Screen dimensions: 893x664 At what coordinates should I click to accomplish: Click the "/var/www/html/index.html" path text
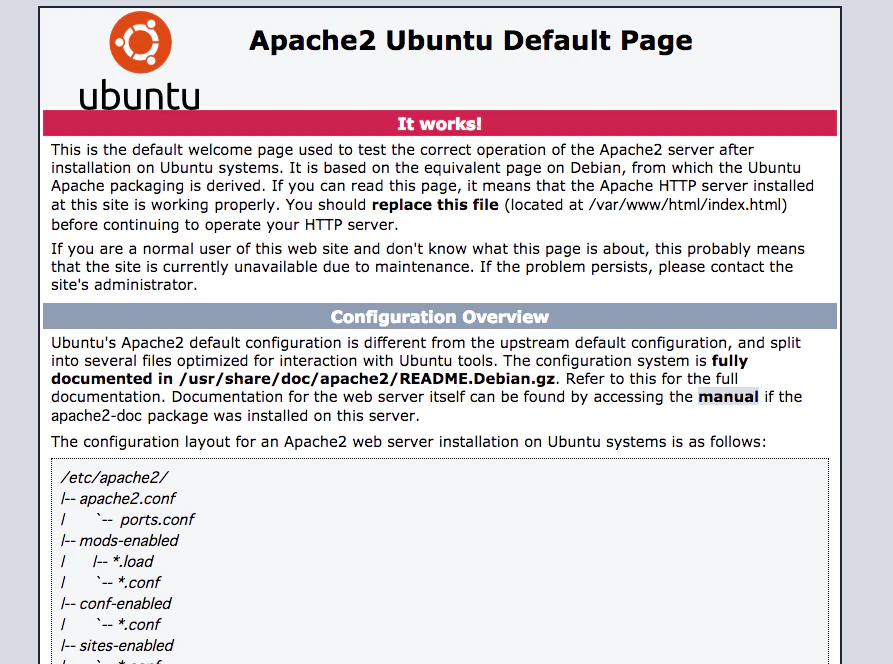click(x=685, y=204)
